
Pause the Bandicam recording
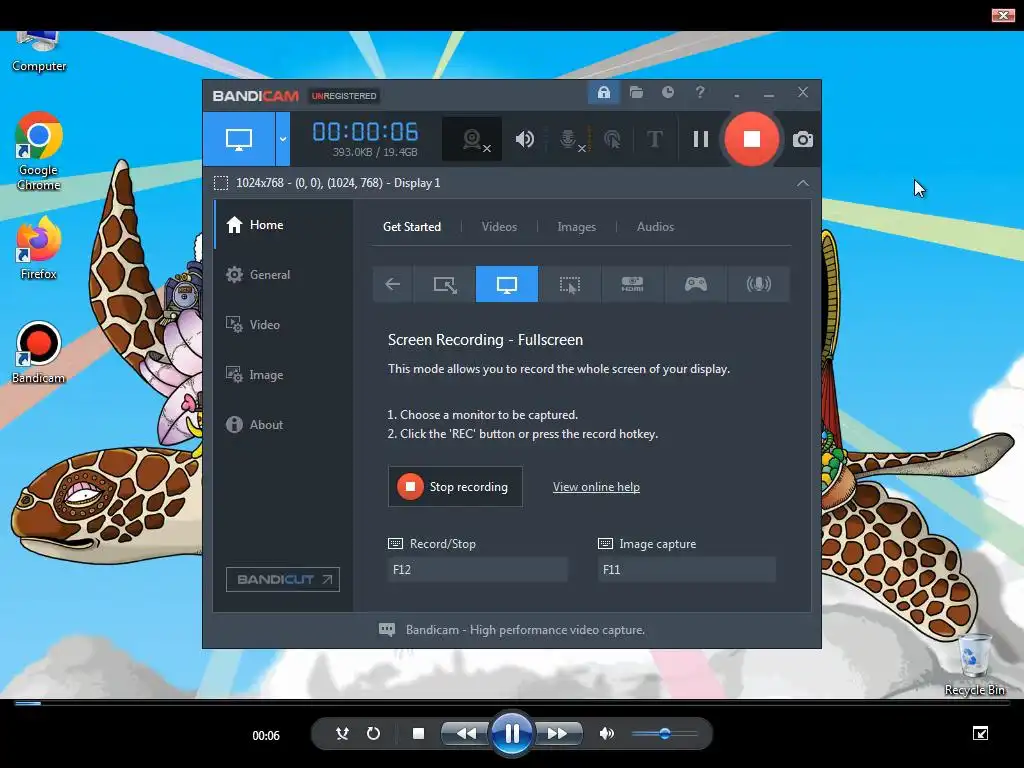click(x=700, y=139)
